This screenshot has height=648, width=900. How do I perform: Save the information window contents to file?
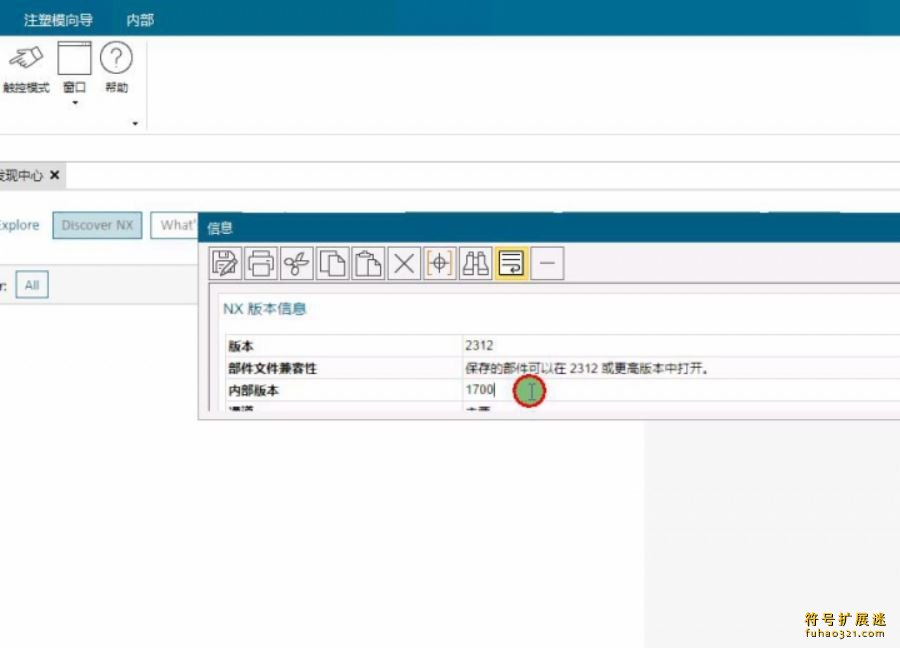(224, 263)
